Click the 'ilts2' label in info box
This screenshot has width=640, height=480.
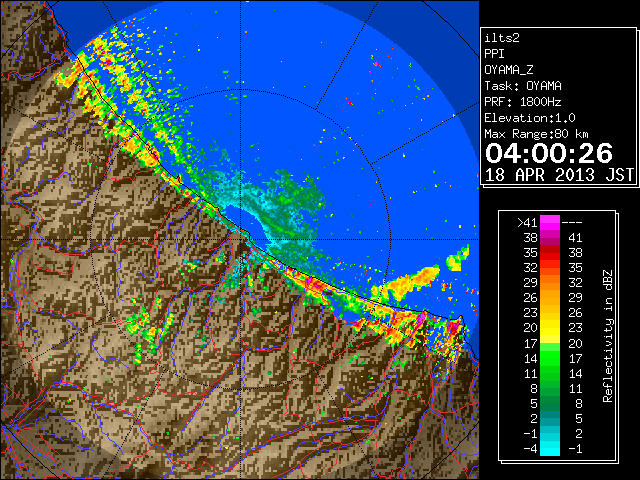coord(502,38)
